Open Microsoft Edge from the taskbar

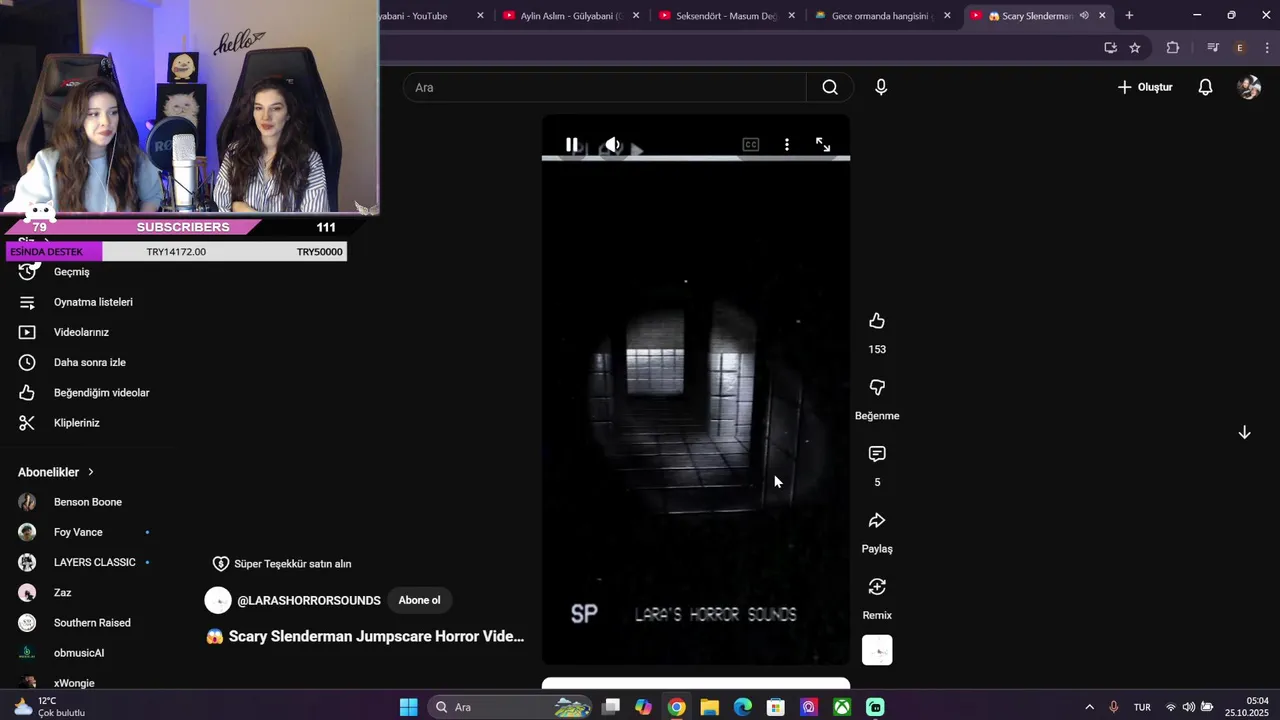tap(742, 707)
